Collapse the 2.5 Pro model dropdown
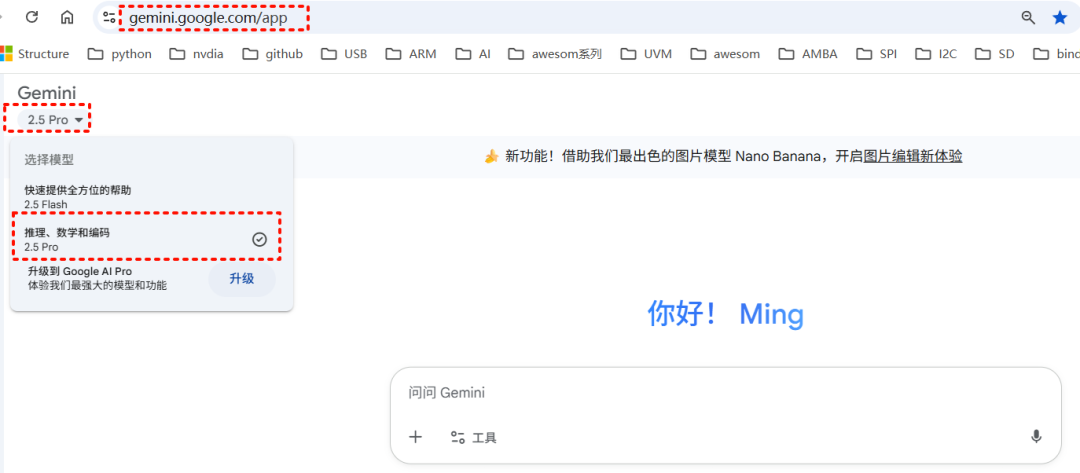 (x=54, y=120)
